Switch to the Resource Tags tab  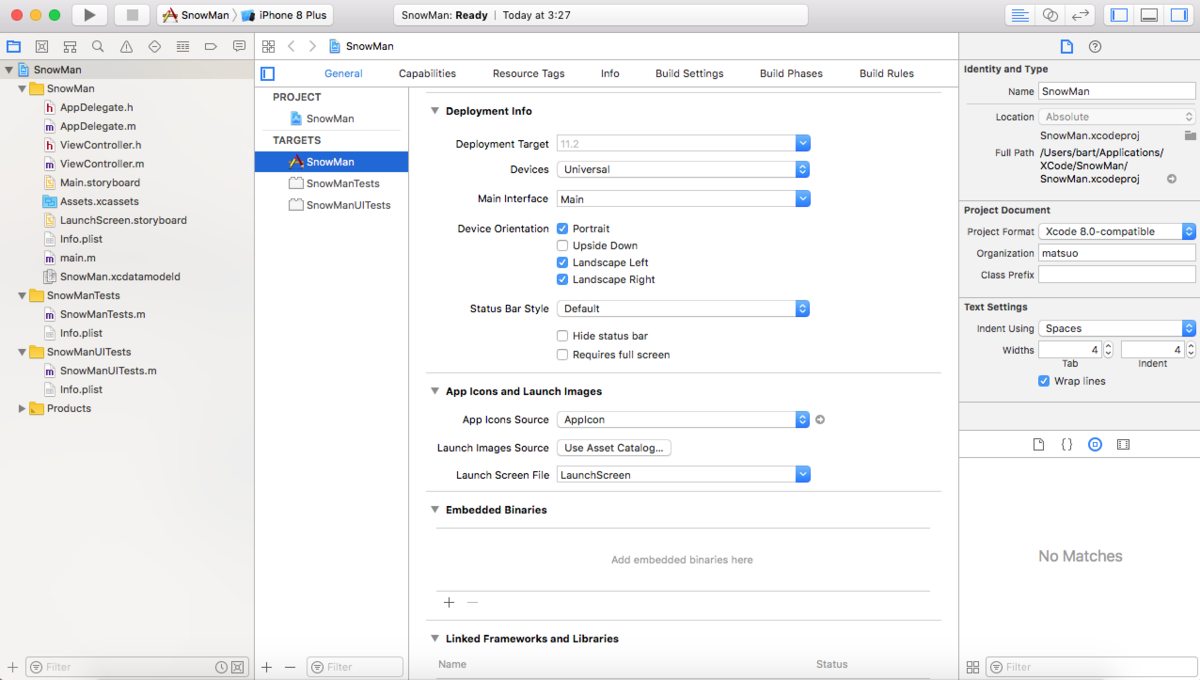click(x=528, y=73)
